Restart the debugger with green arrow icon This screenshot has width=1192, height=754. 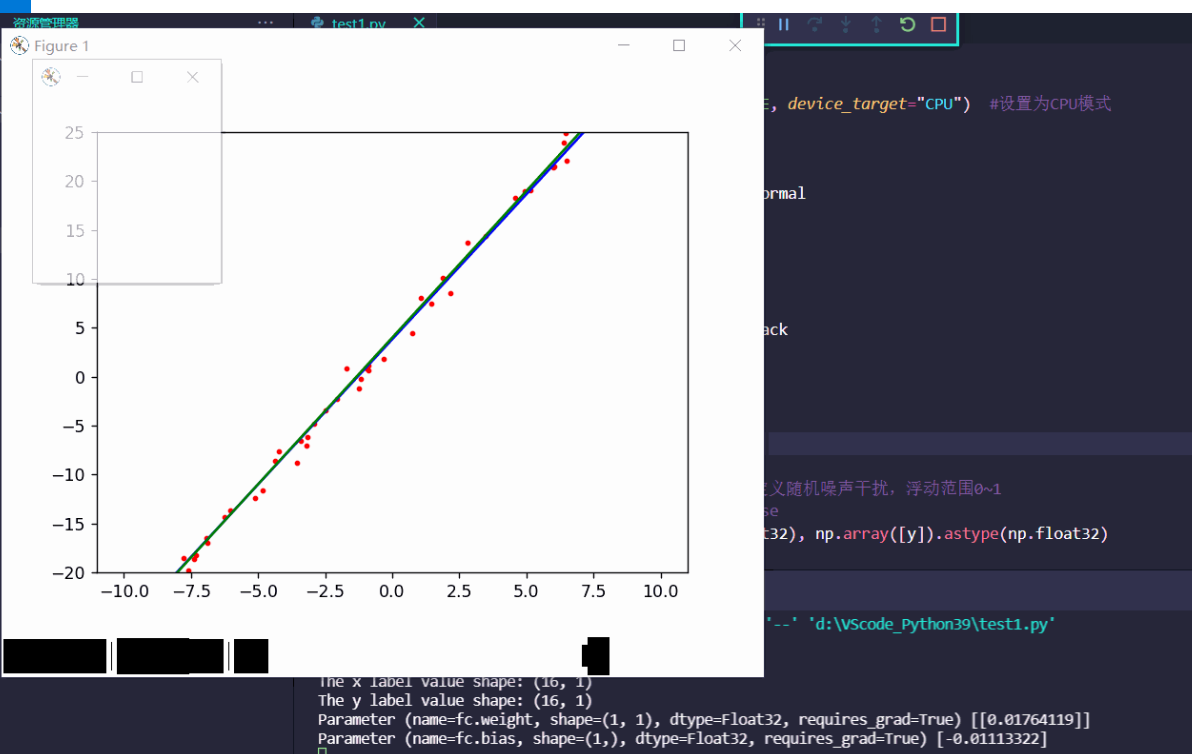tap(907, 24)
